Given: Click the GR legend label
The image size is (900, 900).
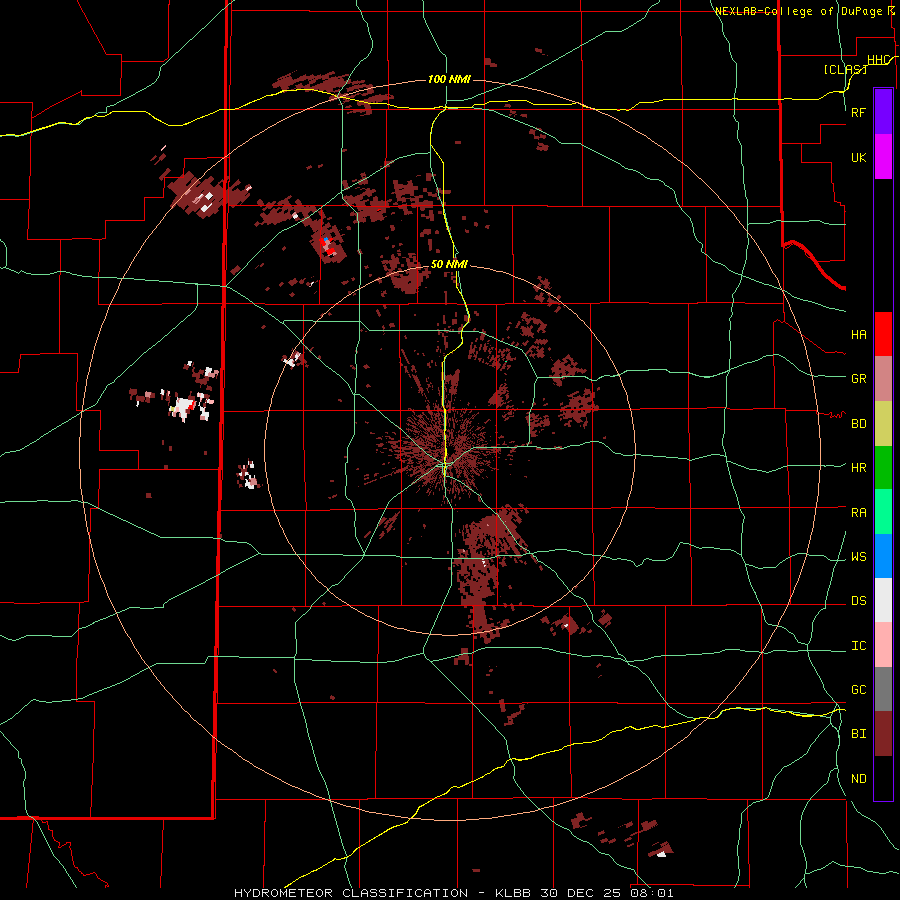Looking at the screenshot, I should tap(859, 378).
